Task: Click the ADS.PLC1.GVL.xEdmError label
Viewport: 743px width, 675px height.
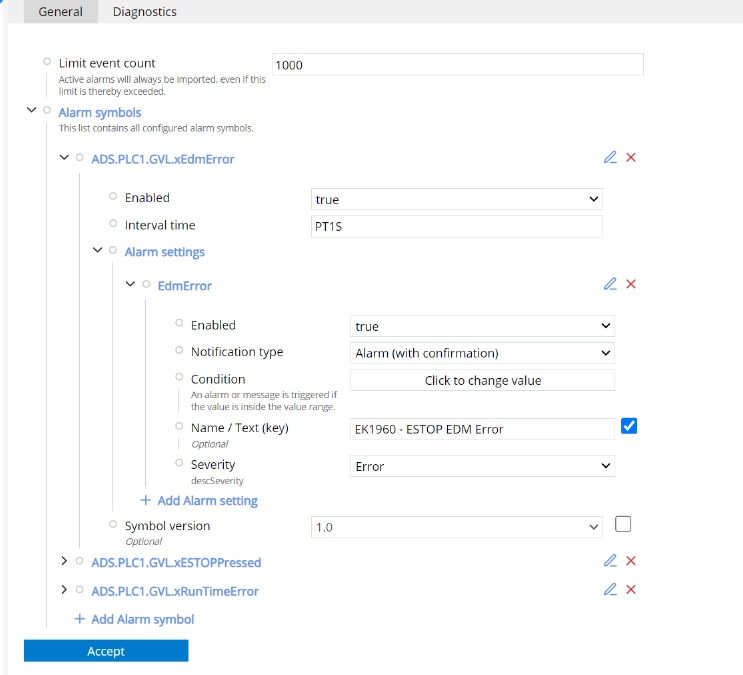Action: 163,159
